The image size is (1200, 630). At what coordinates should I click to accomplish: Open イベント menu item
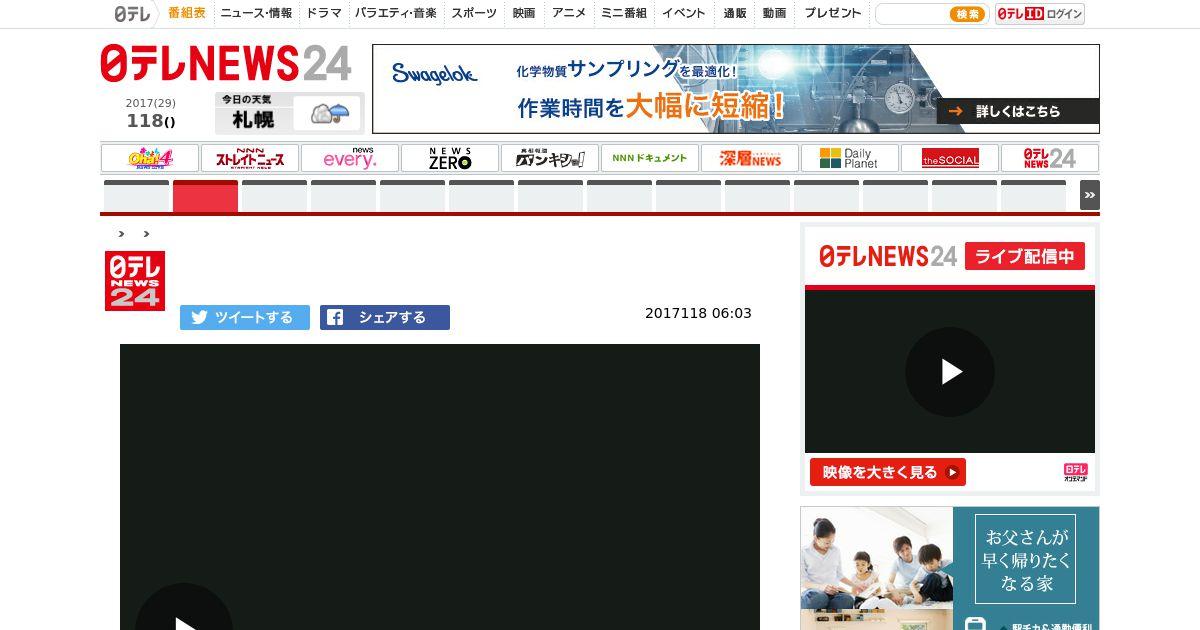tap(684, 13)
